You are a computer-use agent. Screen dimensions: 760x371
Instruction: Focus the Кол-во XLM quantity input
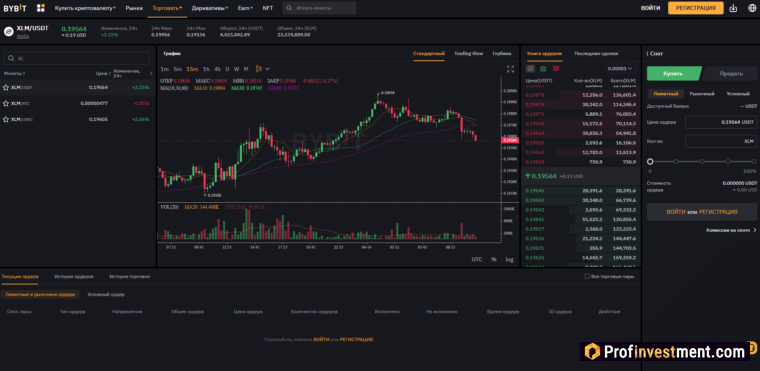point(721,141)
